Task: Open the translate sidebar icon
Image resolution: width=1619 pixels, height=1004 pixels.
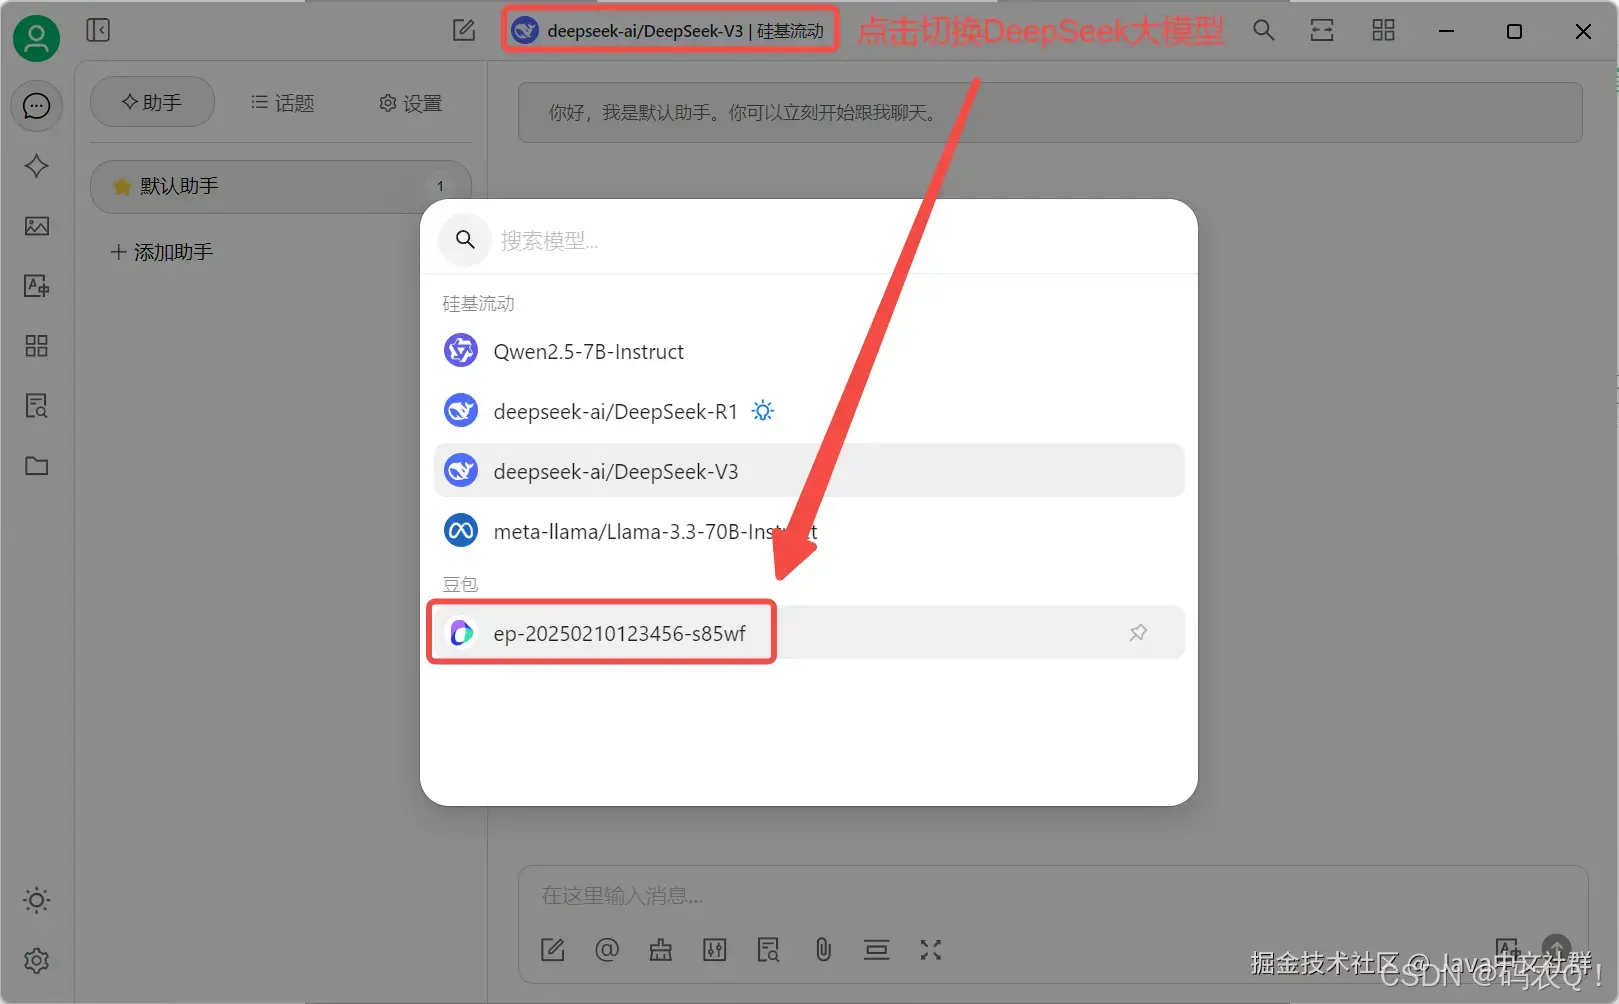Action: [37, 286]
